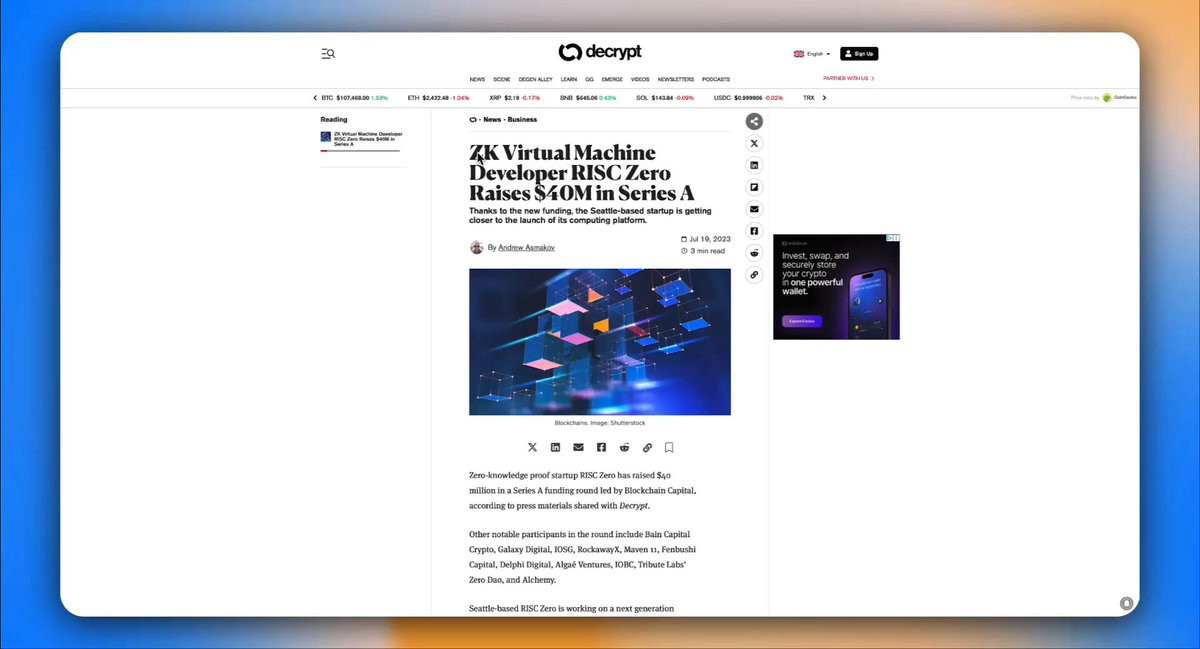Viewport: 1200px width, 649px height.
Task: Open the News breadcrumb link
Action: tap(492, 120)
